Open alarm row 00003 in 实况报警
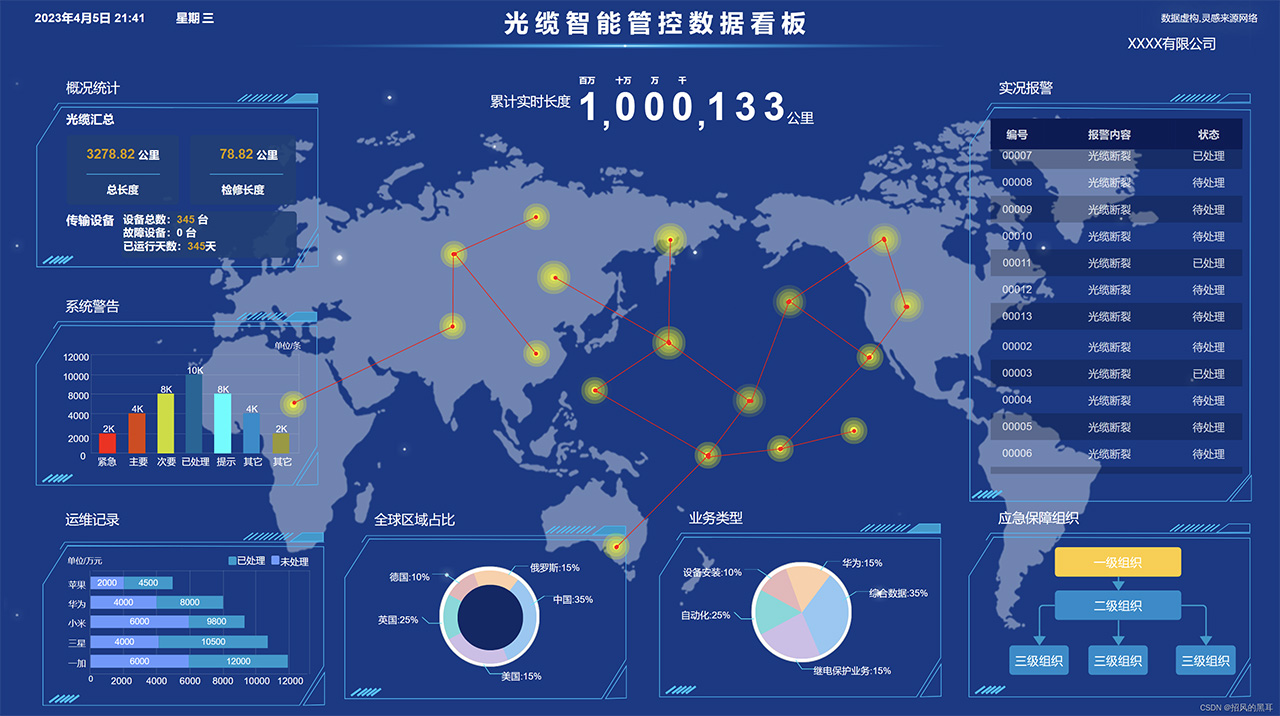 pyautogui.click(x=1116, y=373)
